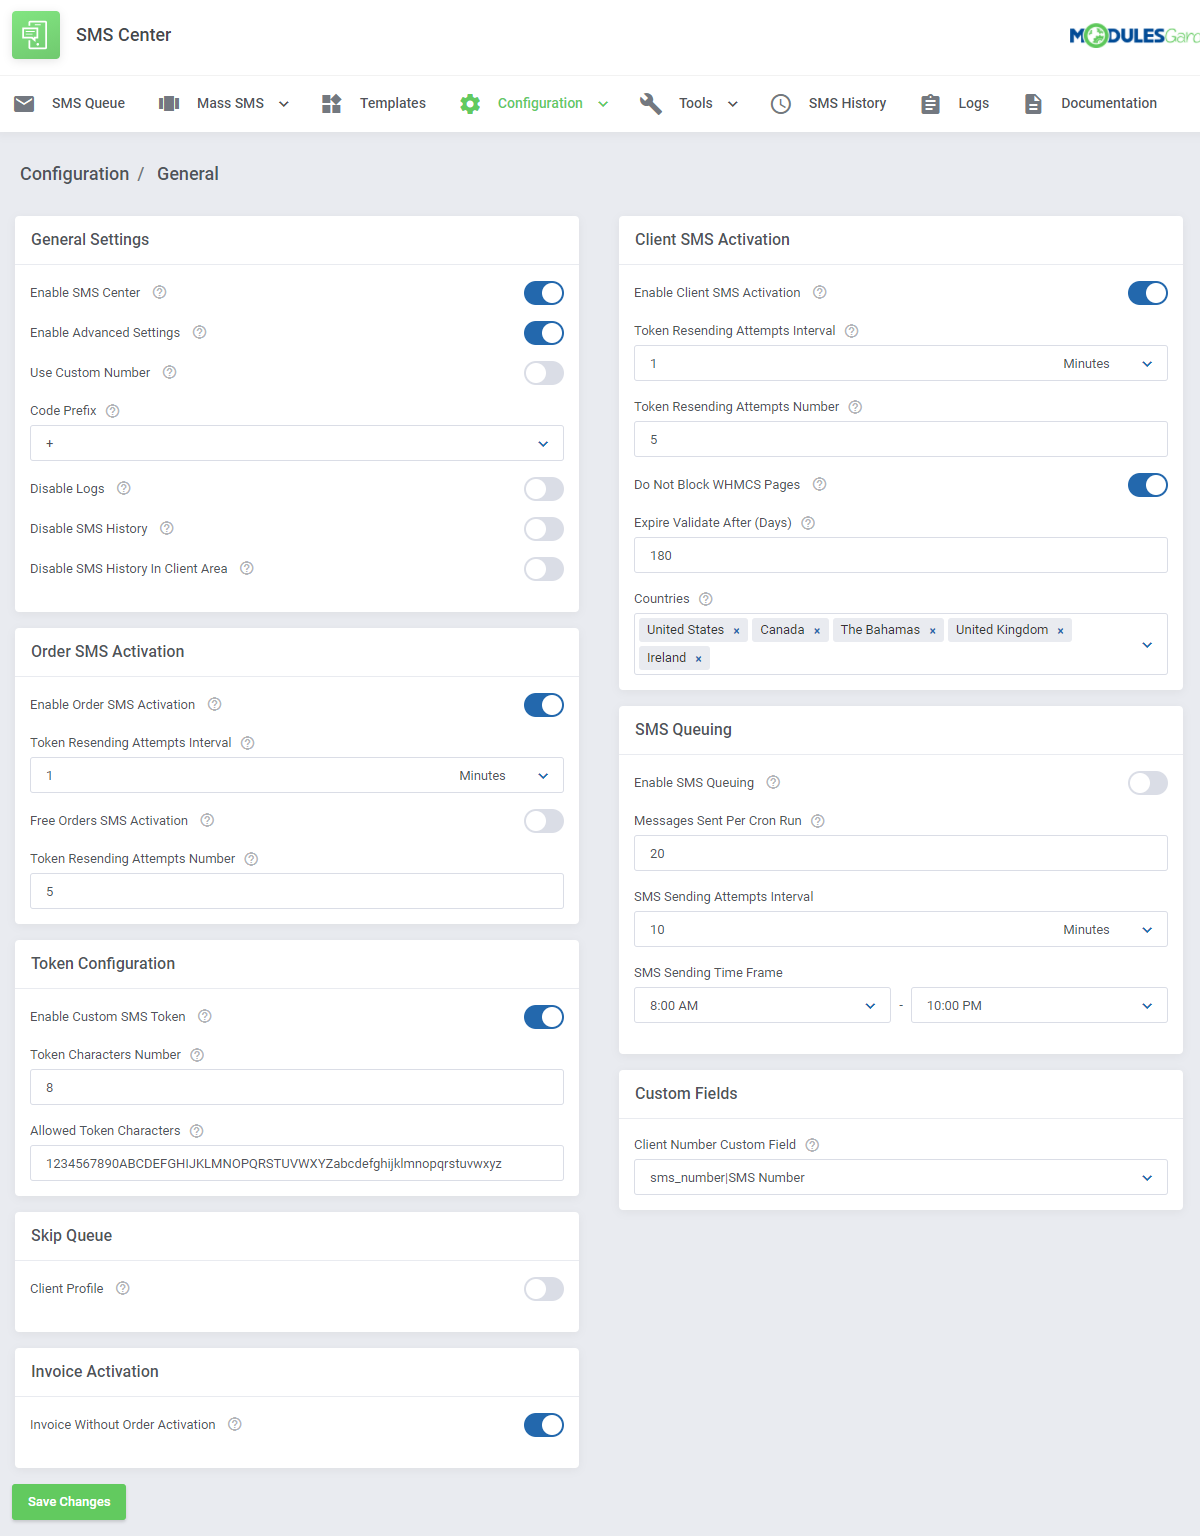Click the Tools wrench icon
The image size is (1200, 1536).
[x=651, y=104]
